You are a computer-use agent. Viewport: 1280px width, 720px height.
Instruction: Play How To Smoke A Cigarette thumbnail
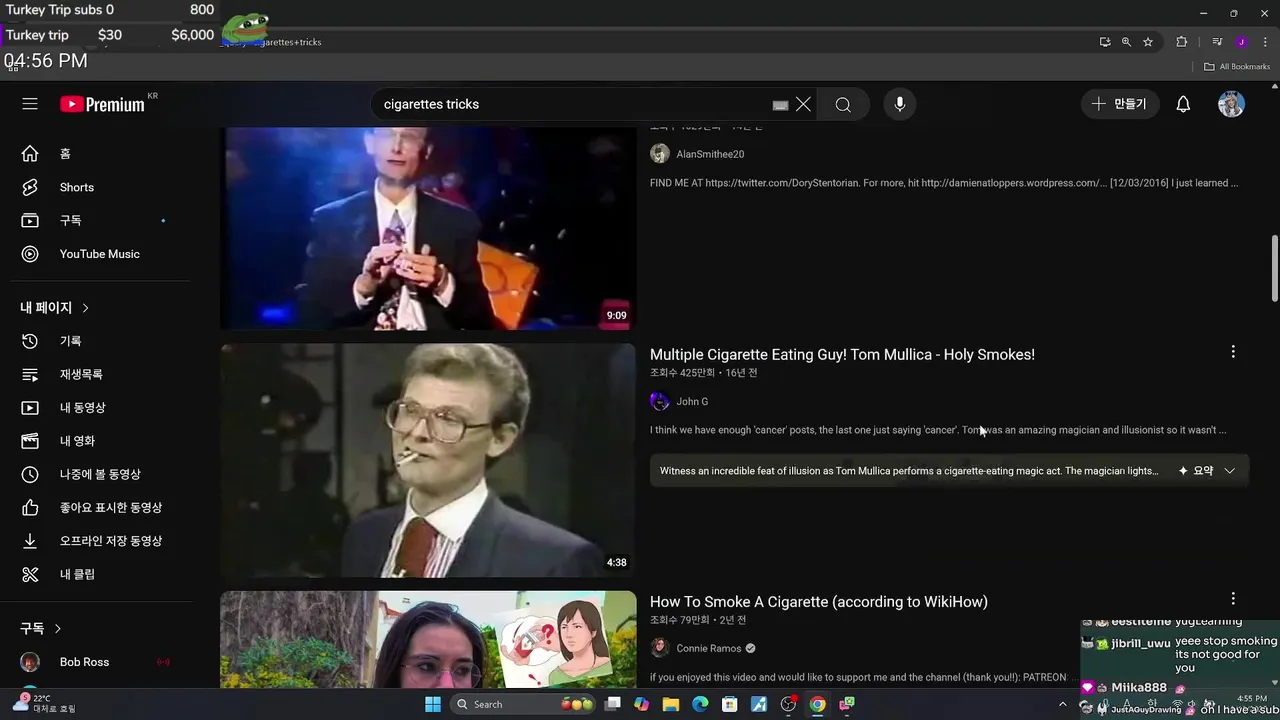pyautogui.click(x=428, y=640)
